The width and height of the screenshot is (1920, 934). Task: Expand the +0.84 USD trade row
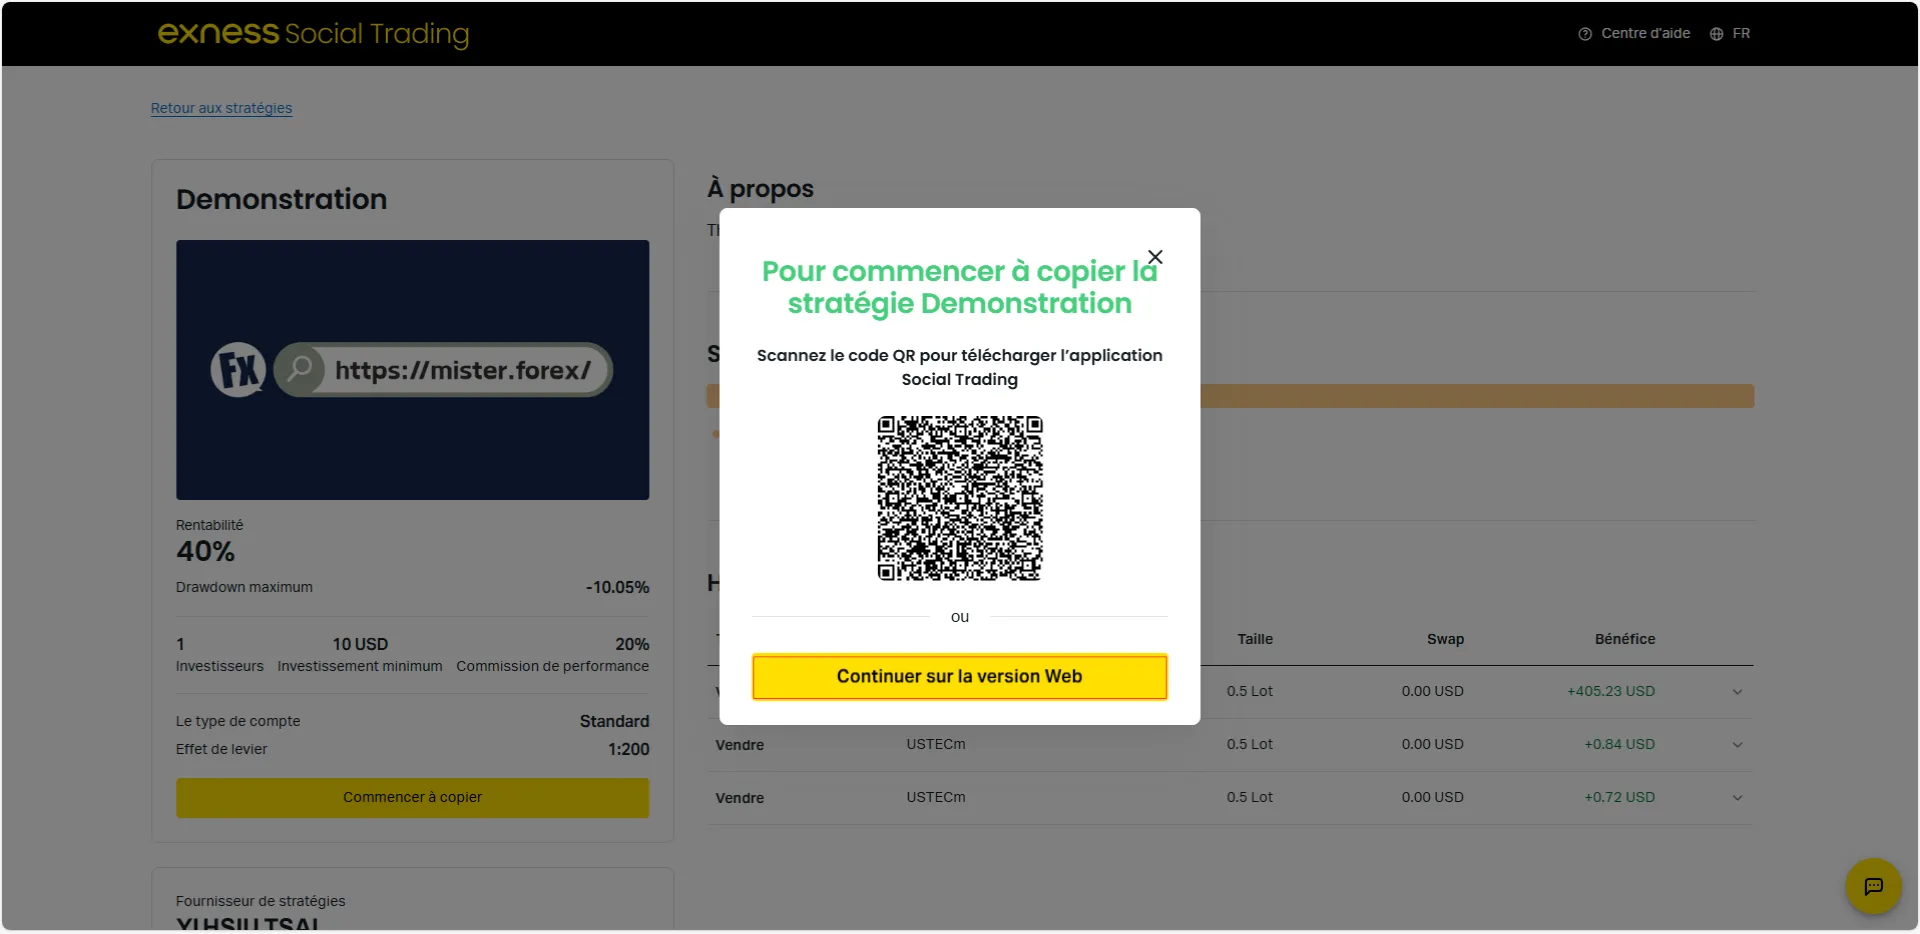(x=1737, y=745)
